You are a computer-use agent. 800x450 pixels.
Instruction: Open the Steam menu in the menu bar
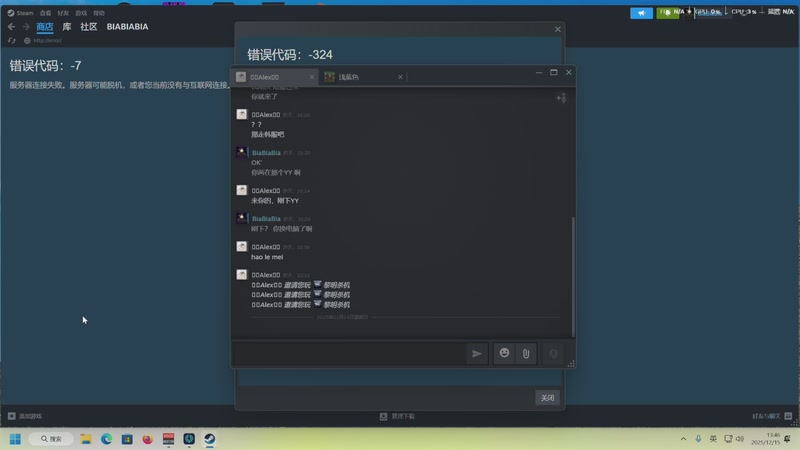(x=20, y=13)
